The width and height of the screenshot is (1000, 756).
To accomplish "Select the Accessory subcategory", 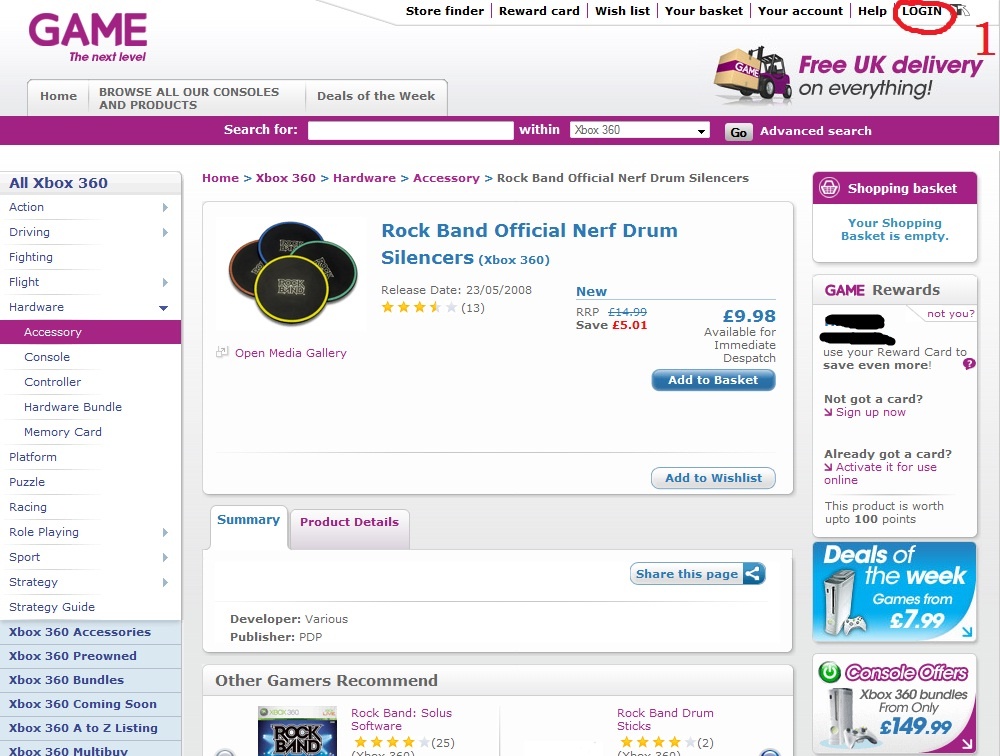I will 91,332.
